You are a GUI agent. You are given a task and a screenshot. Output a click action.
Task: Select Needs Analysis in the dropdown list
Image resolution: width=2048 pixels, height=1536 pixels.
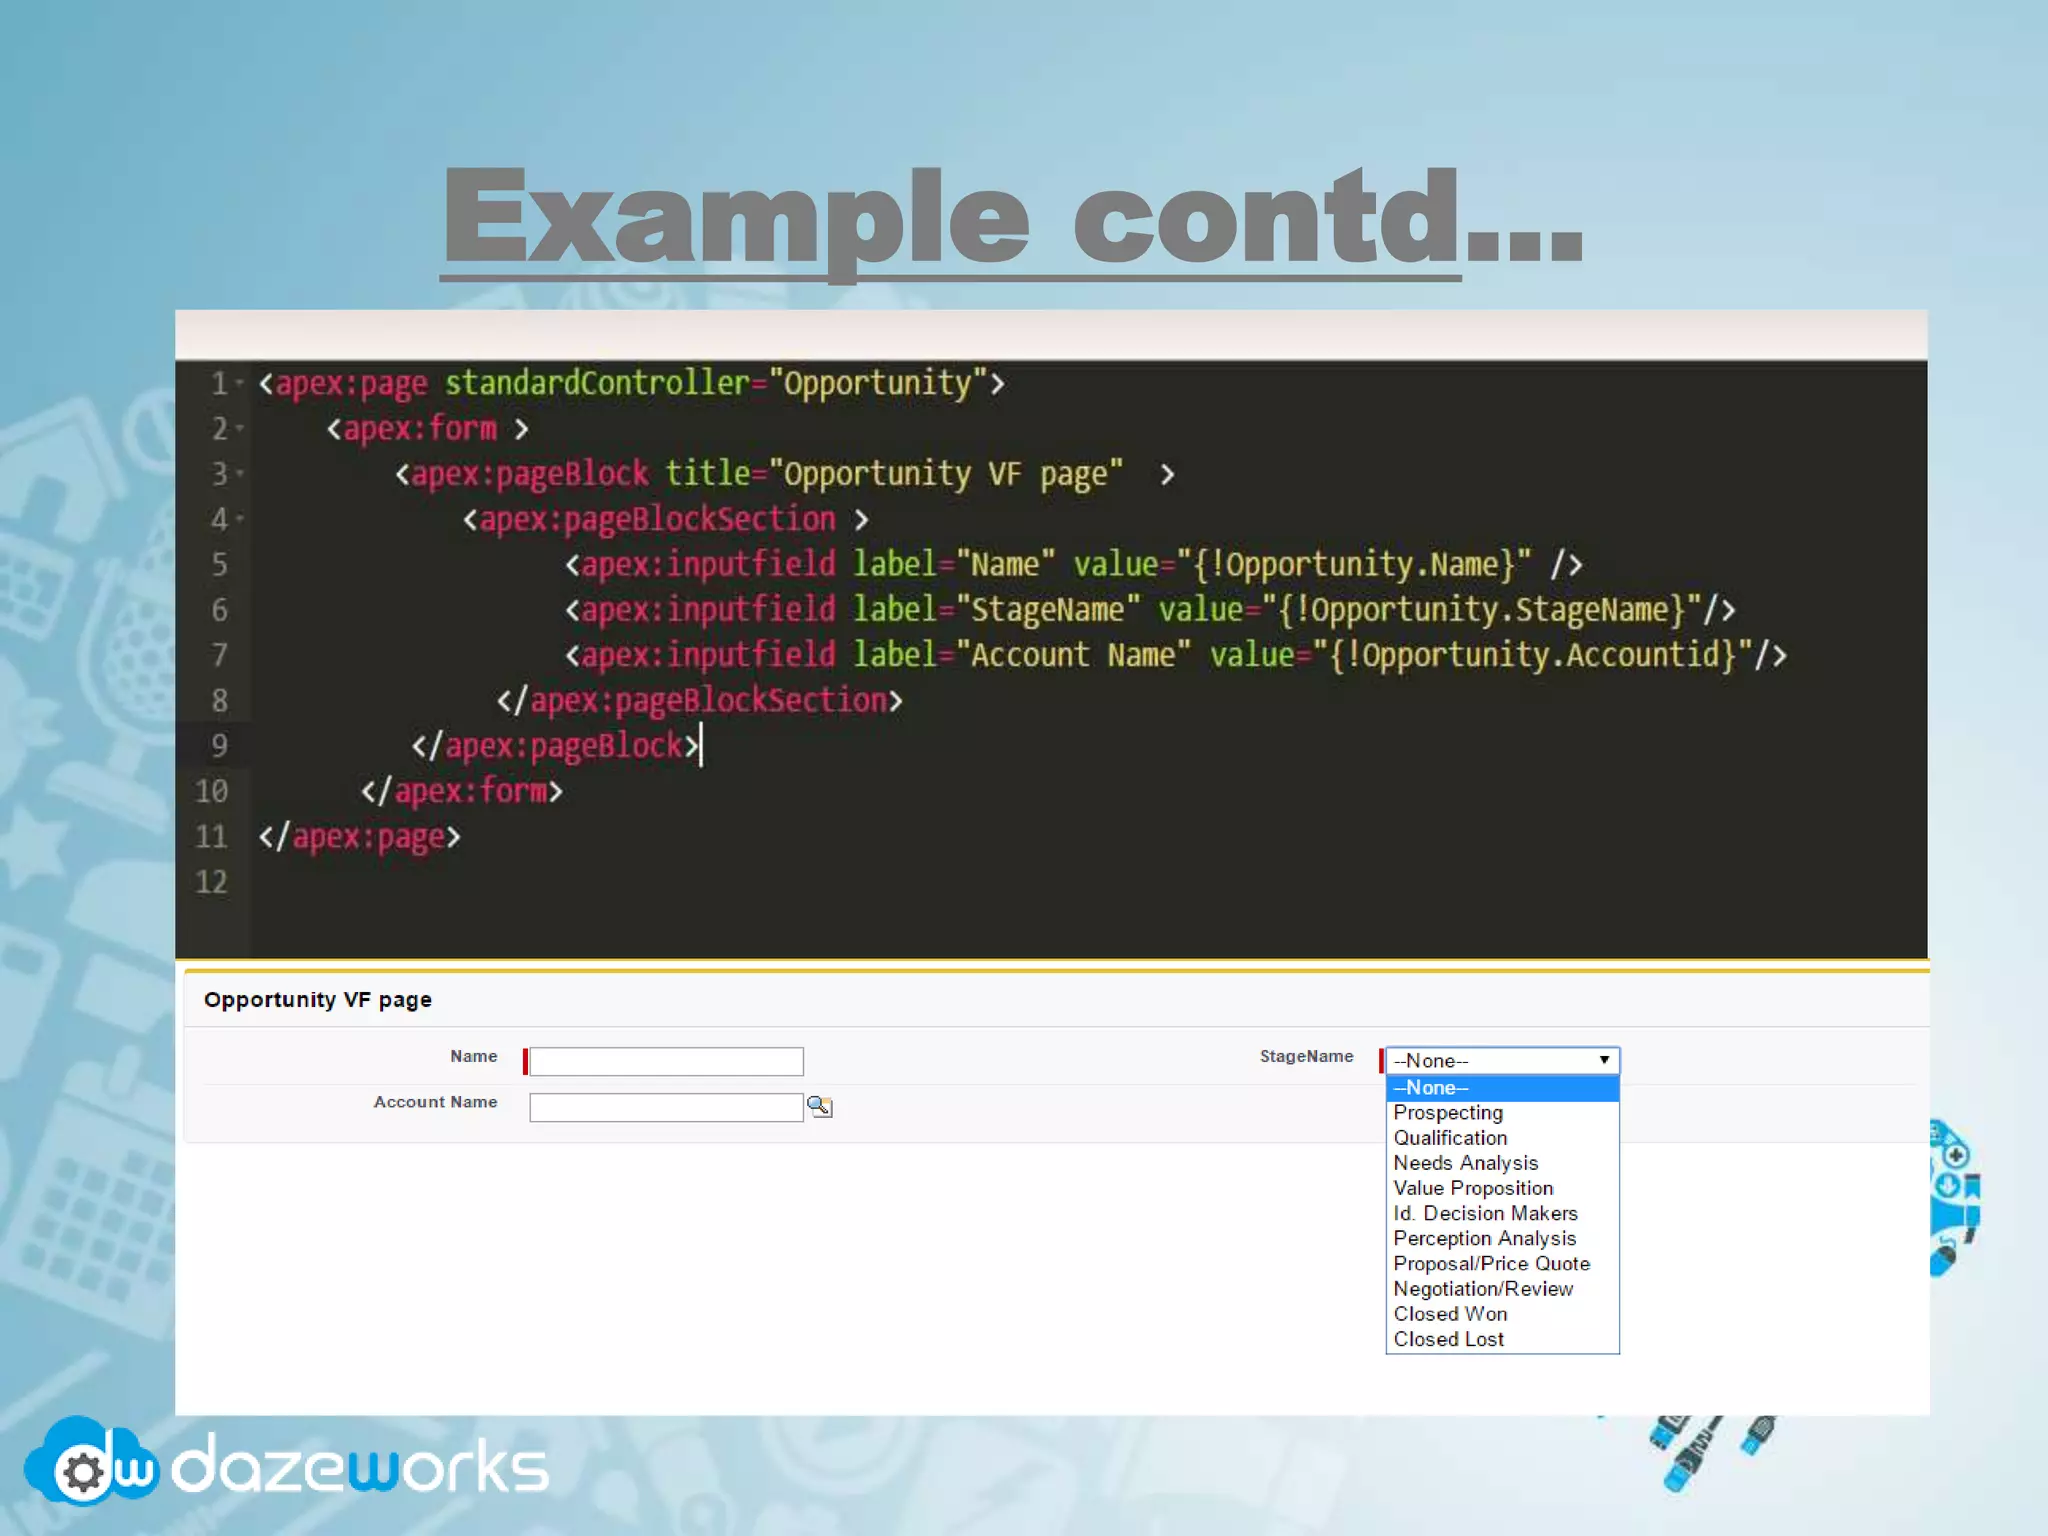(1465, 1163)
